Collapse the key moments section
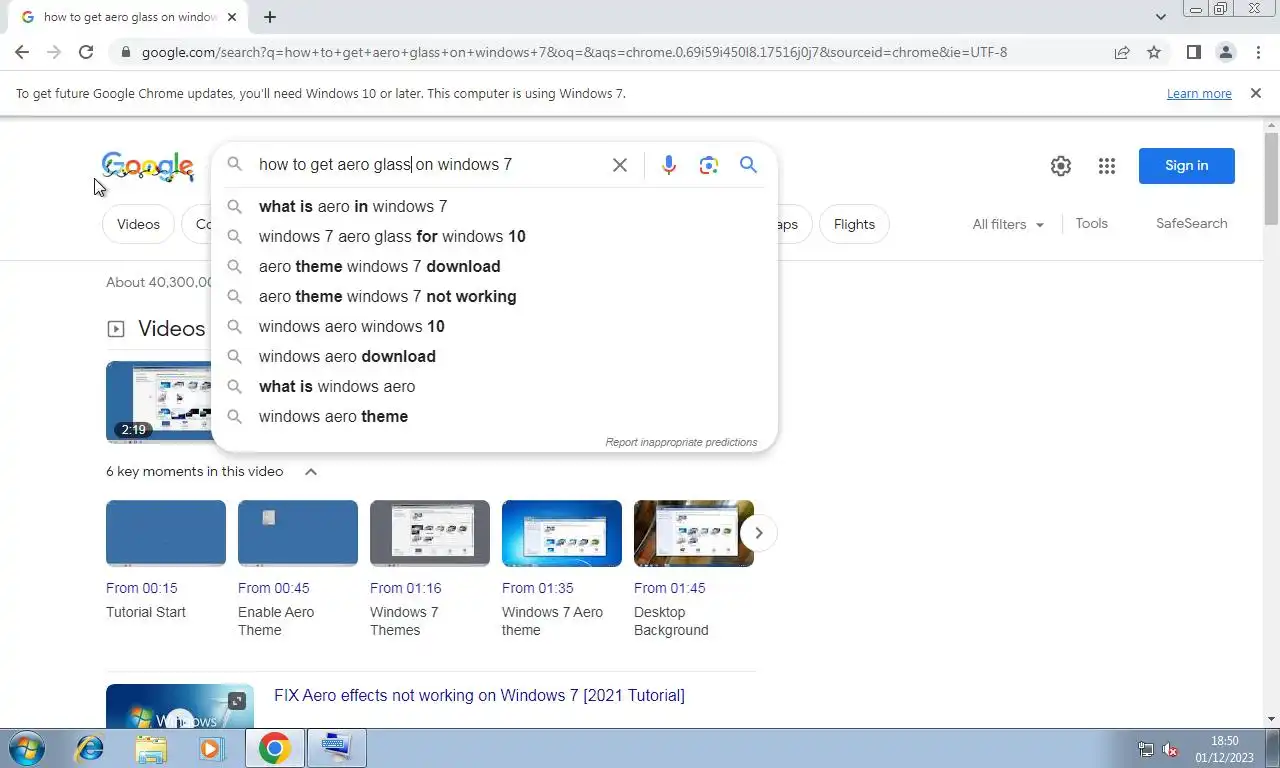Viewport: 1280px width, 768px height. 311,472
